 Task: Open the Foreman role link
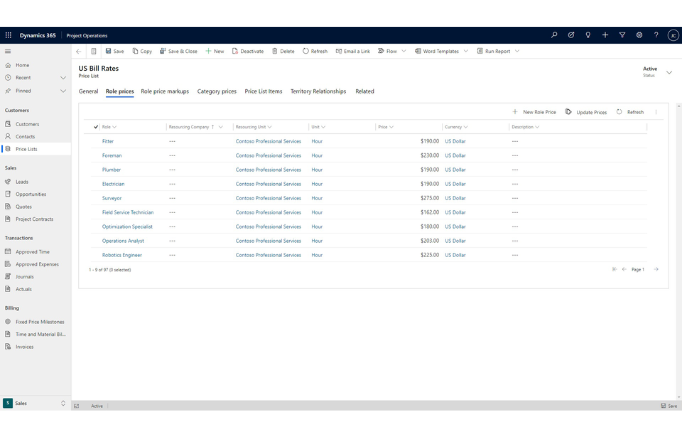[x=112, y=156]
